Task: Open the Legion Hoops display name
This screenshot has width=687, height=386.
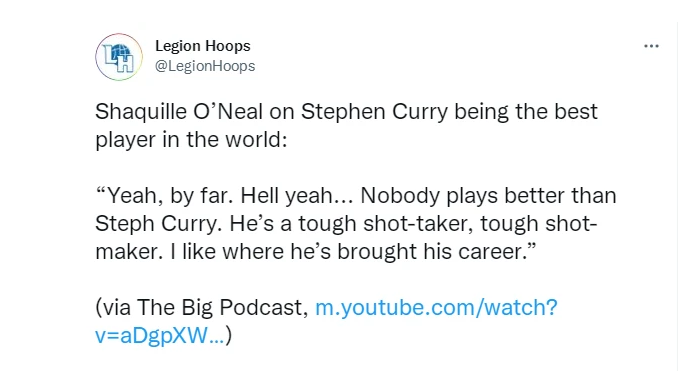Action: (x=203, y=46)
